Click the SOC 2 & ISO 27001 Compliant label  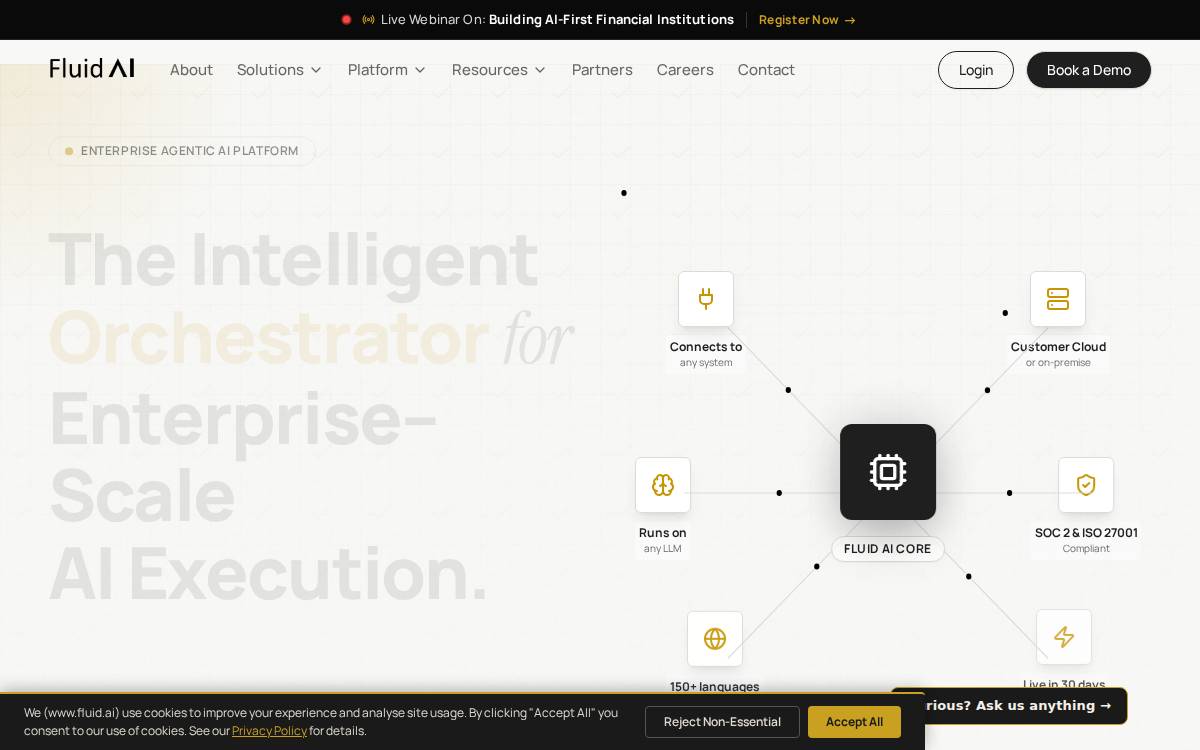click(1086, 540)
